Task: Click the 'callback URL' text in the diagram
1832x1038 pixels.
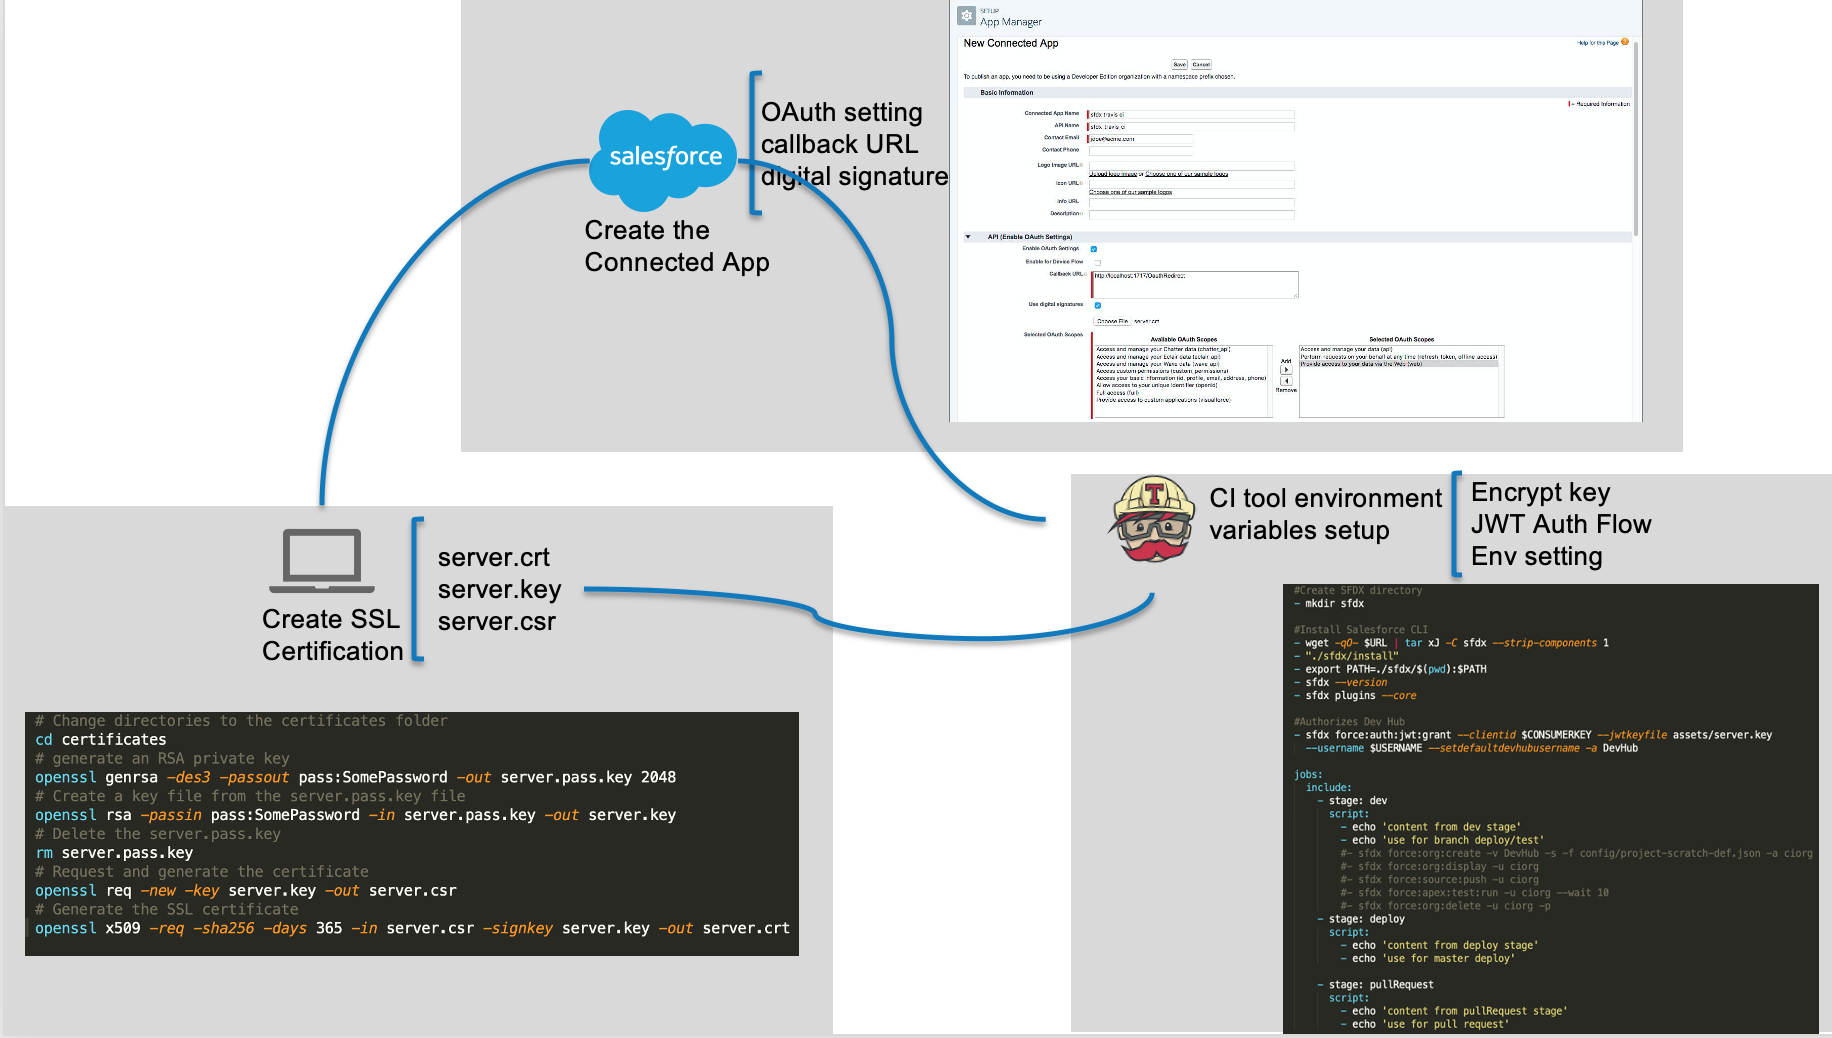Action: [839, 144]
